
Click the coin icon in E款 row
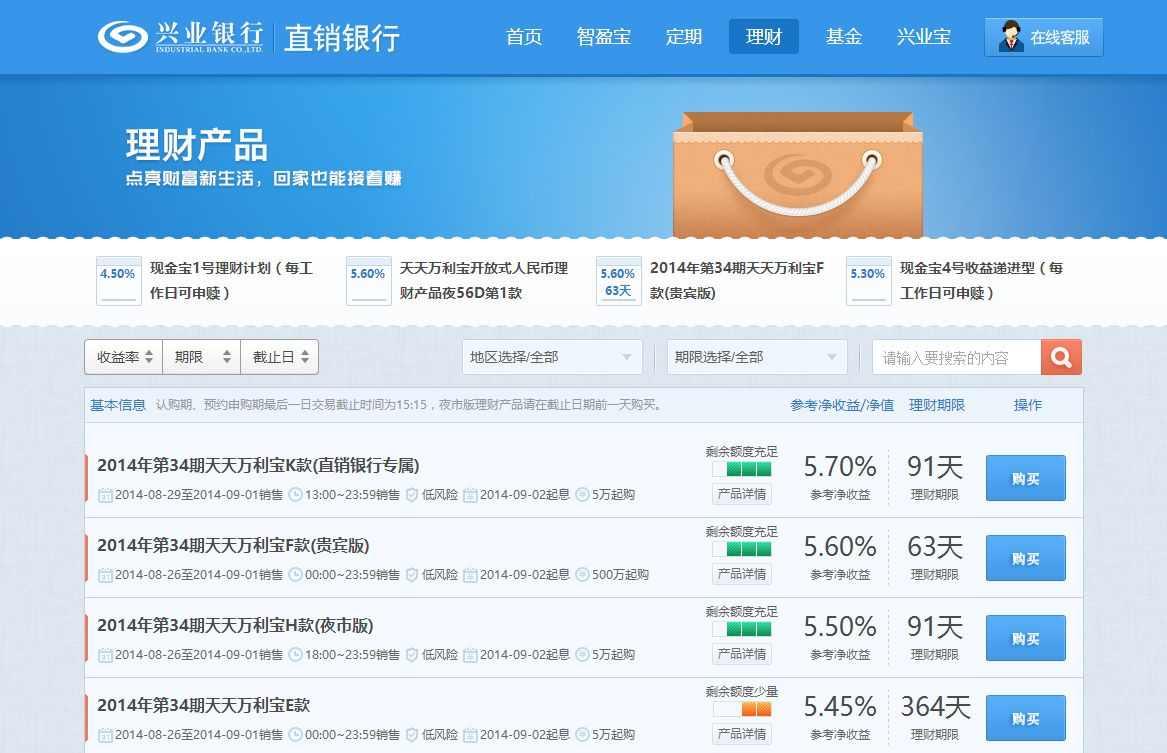pos(583,734)
